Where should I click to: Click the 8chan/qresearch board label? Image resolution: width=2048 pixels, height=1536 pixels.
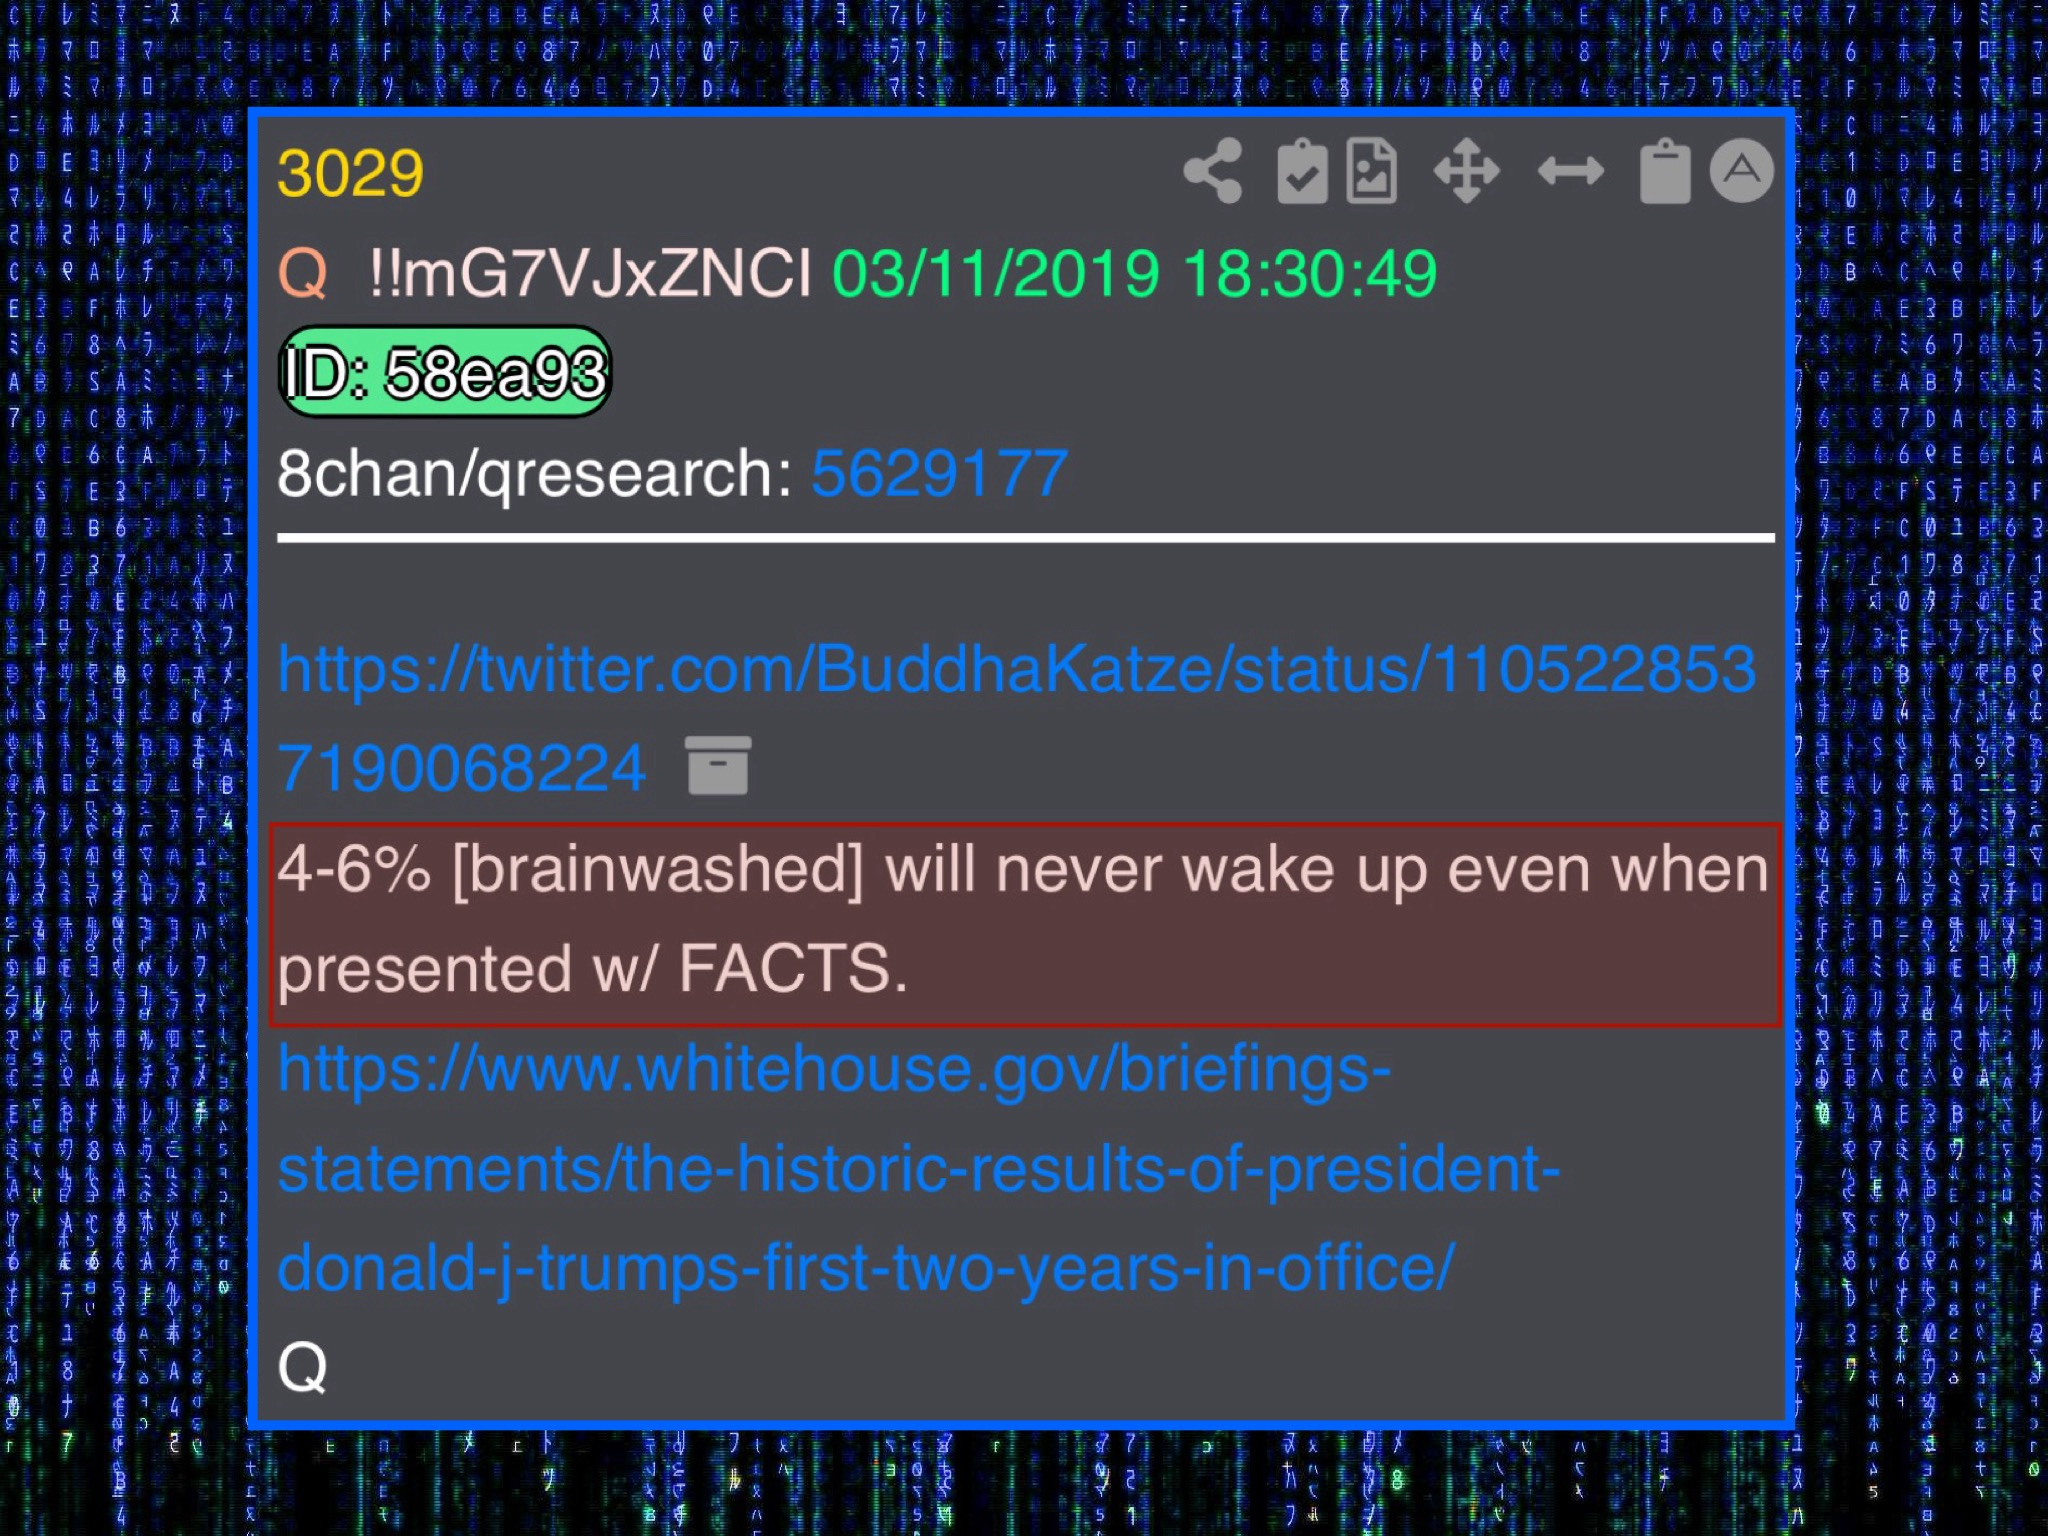(x=535, y=473)
